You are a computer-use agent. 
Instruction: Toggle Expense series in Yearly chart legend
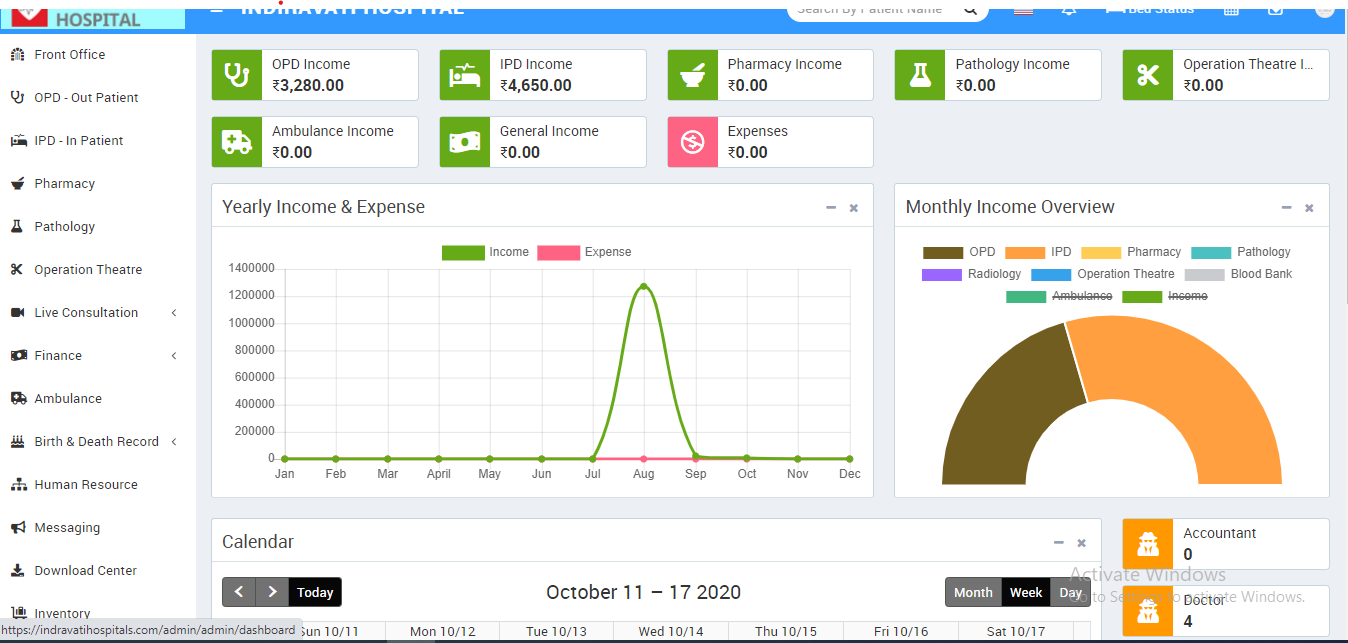point(585,252)
